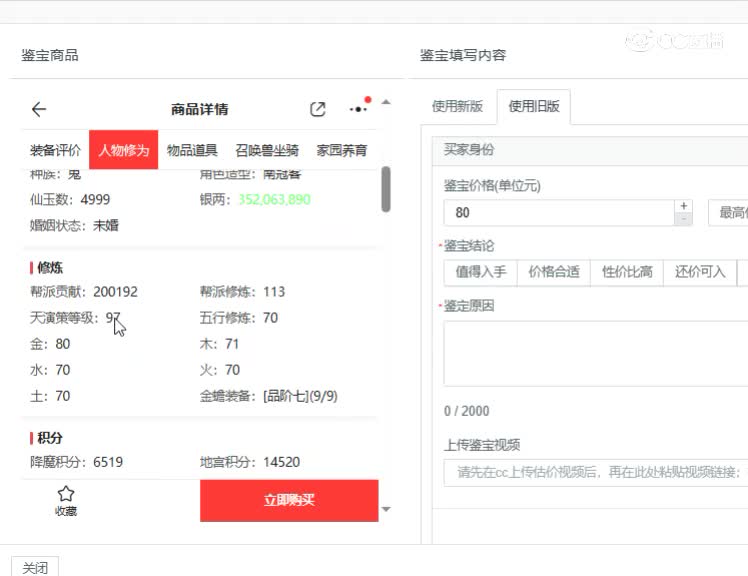Open the three-dot more menu icon

pos(359,108)
